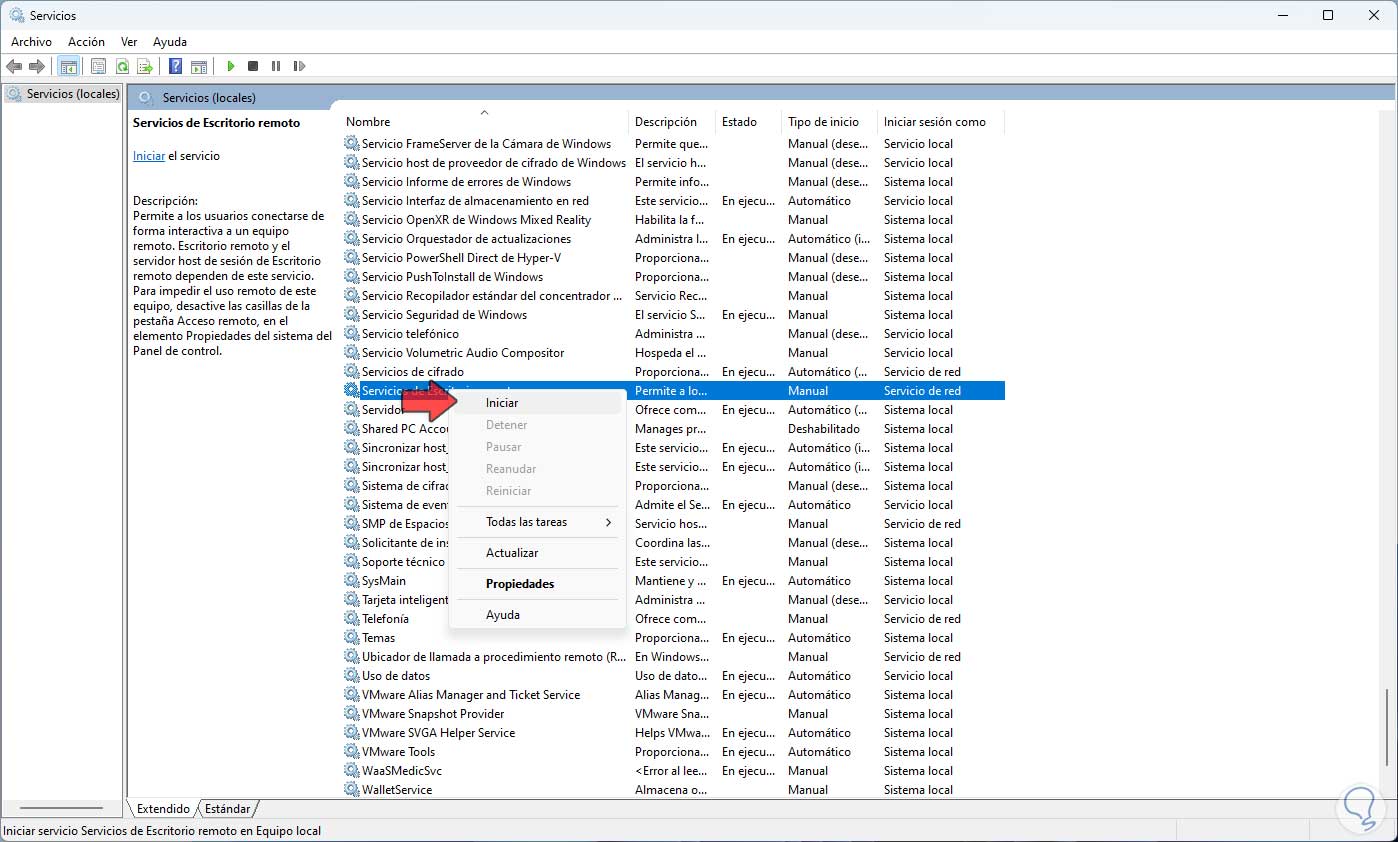Sort by the Estado column header

click(748, 122)
